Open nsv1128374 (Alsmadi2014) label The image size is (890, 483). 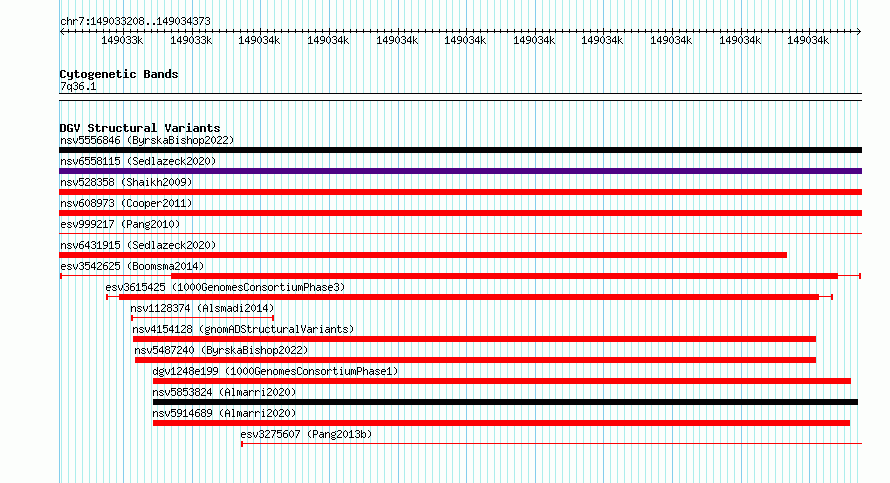click(x=202, y=308)
